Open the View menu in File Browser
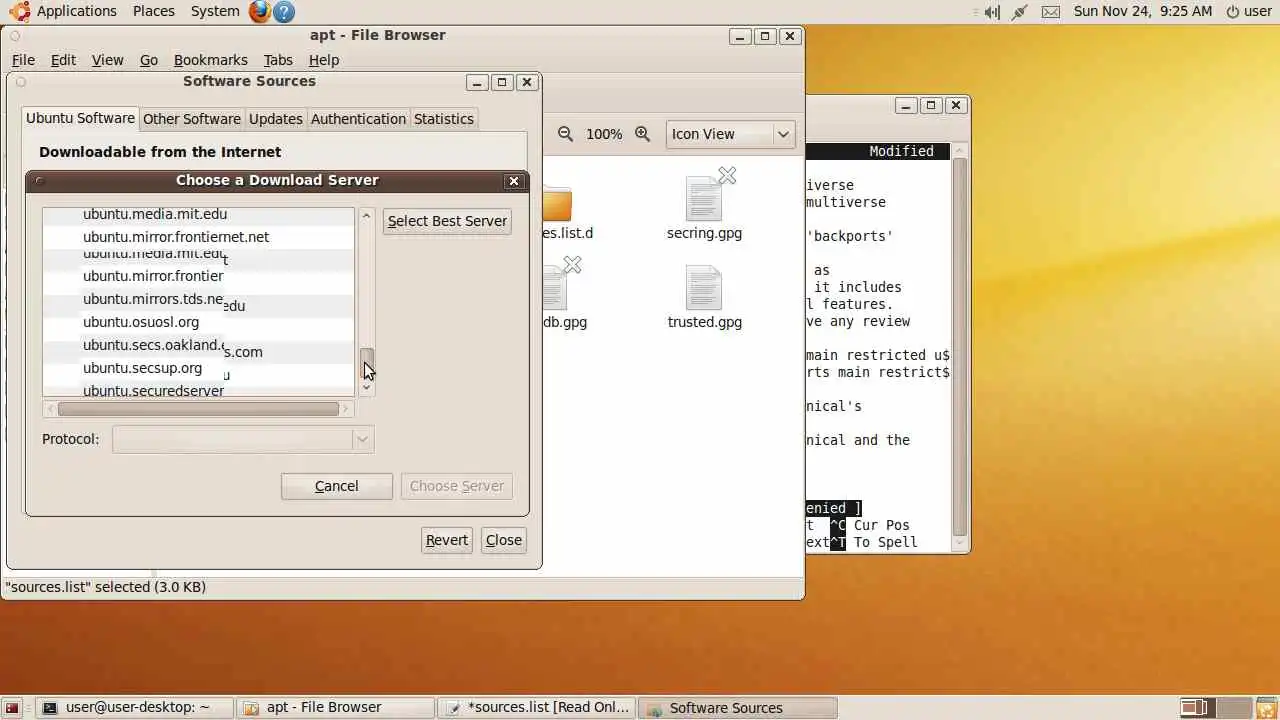1280x720 pixels. (x=107, y=60)
